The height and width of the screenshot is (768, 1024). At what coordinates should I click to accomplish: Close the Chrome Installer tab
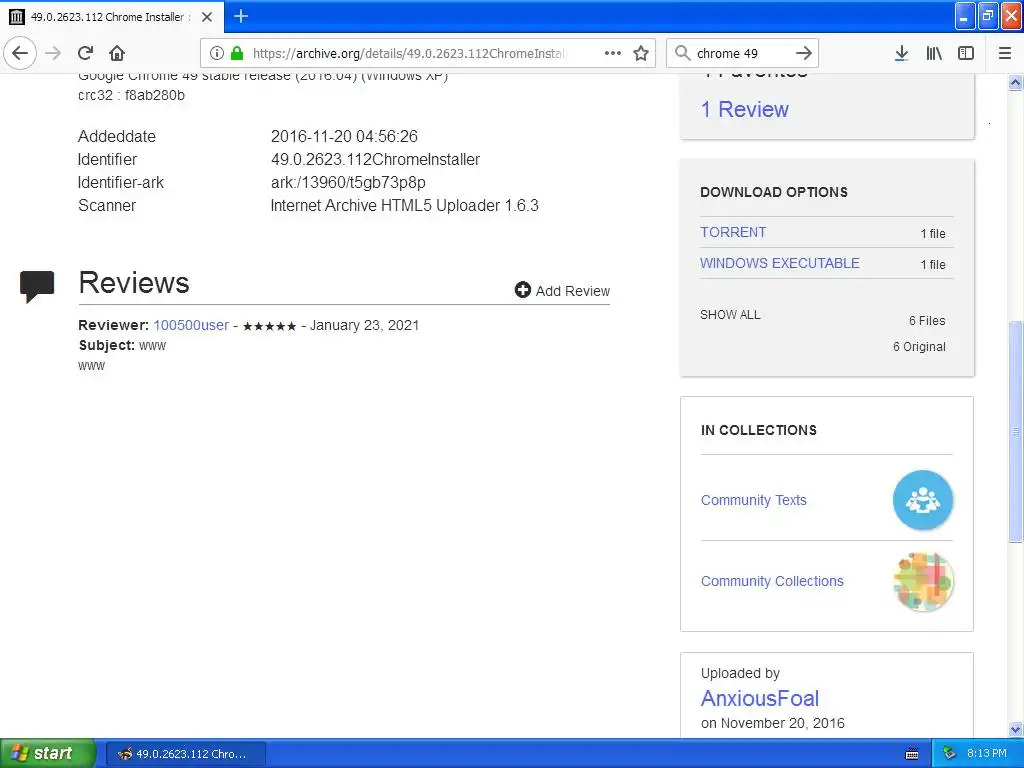[x=207, y=17]
